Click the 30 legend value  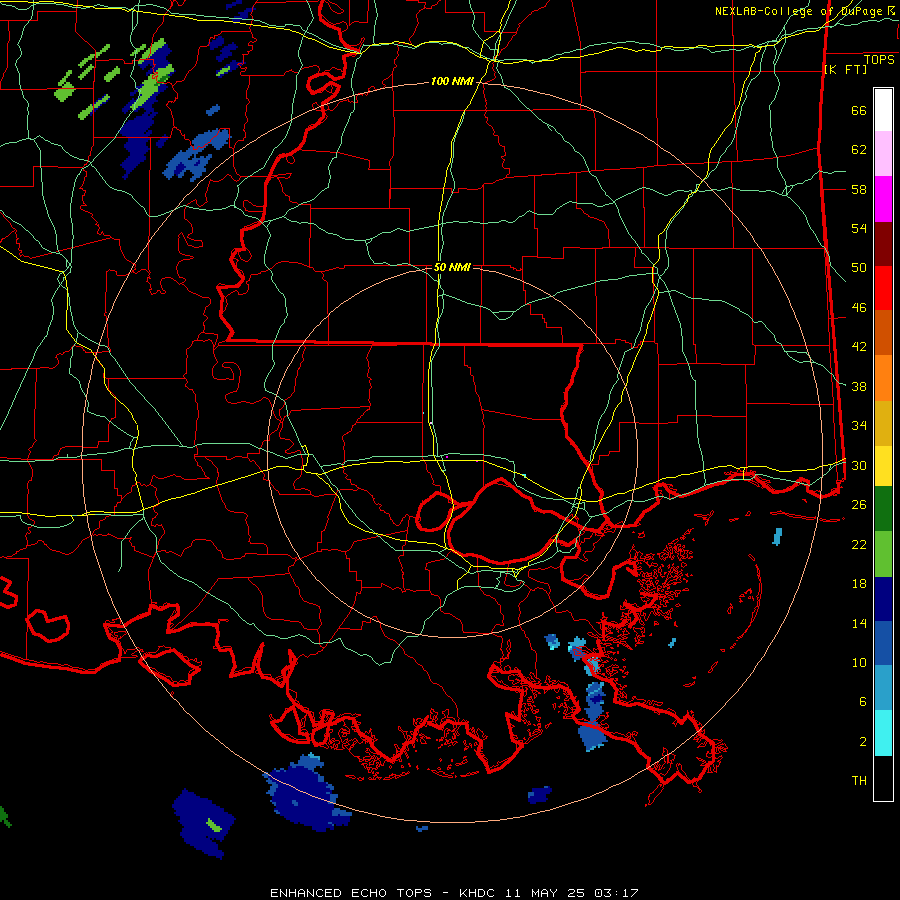859,465
